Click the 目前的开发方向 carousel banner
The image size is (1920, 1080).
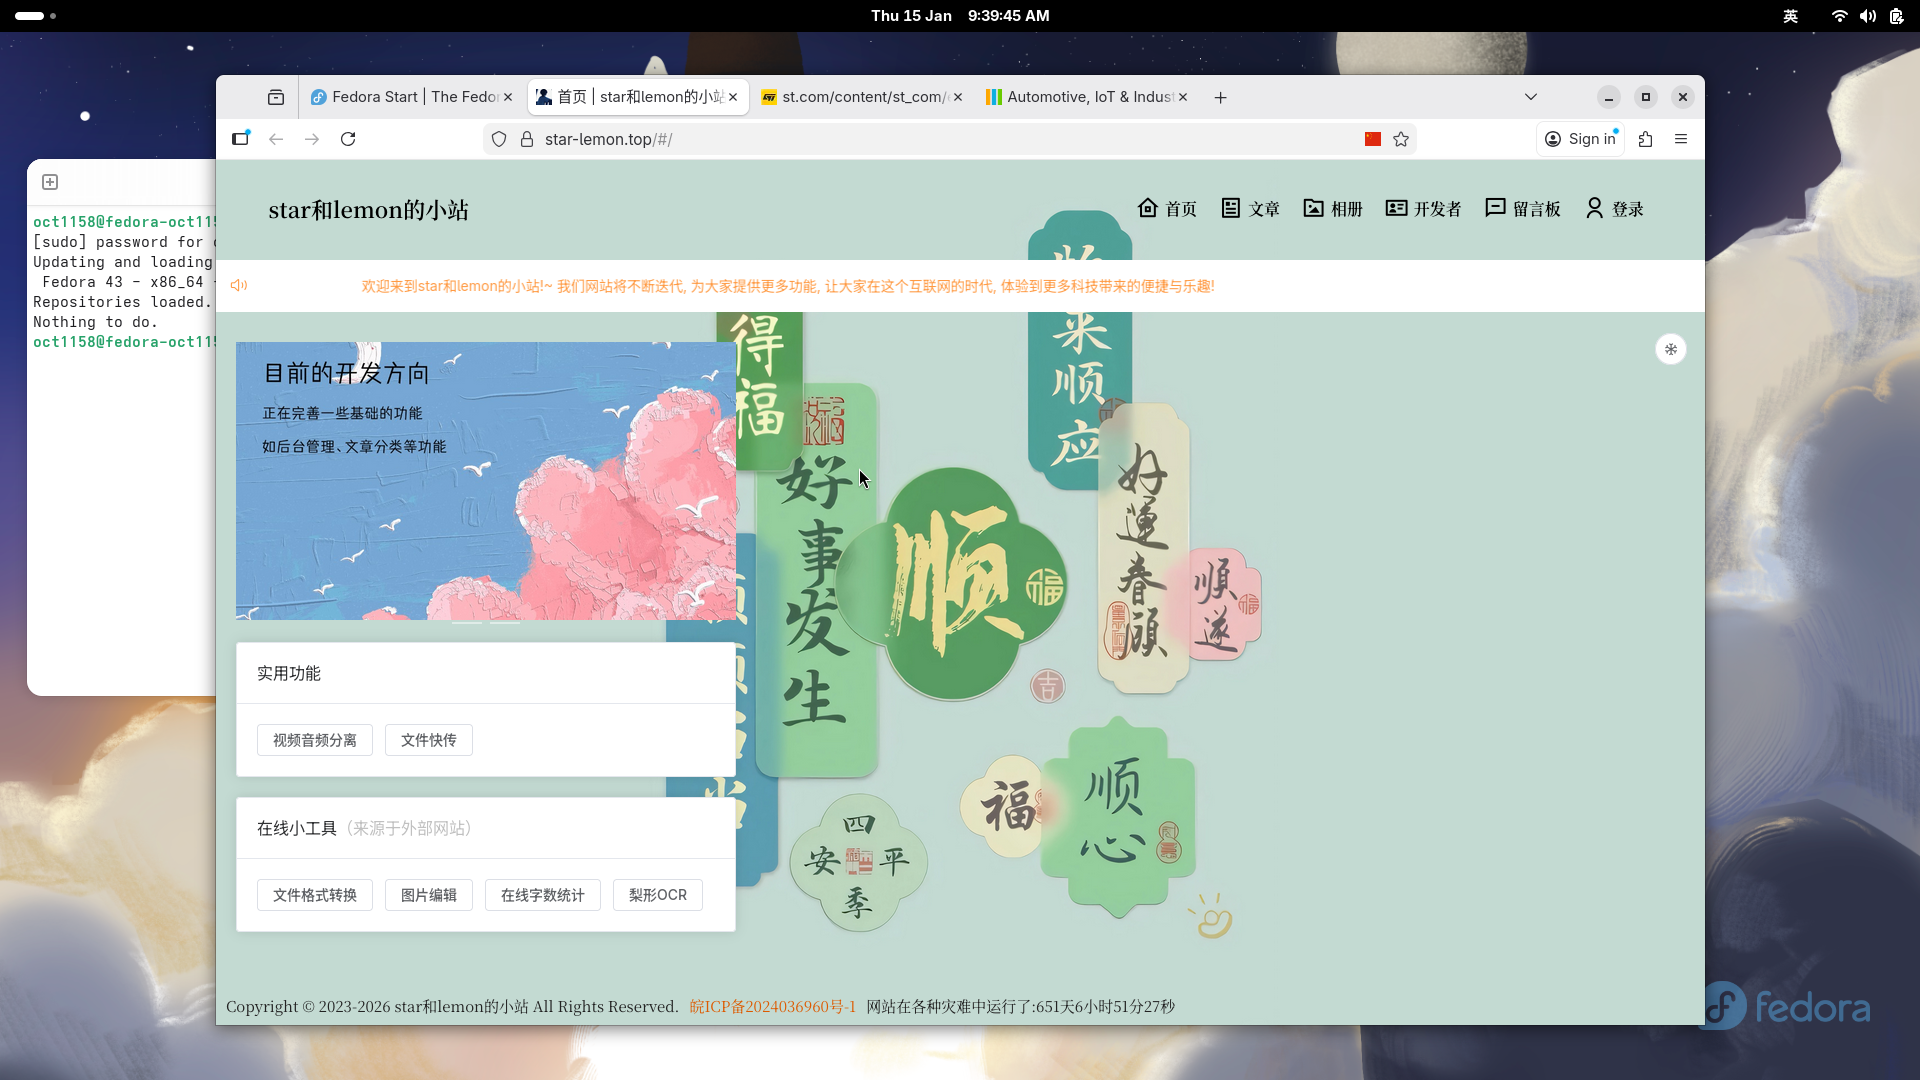pos(485,480)
